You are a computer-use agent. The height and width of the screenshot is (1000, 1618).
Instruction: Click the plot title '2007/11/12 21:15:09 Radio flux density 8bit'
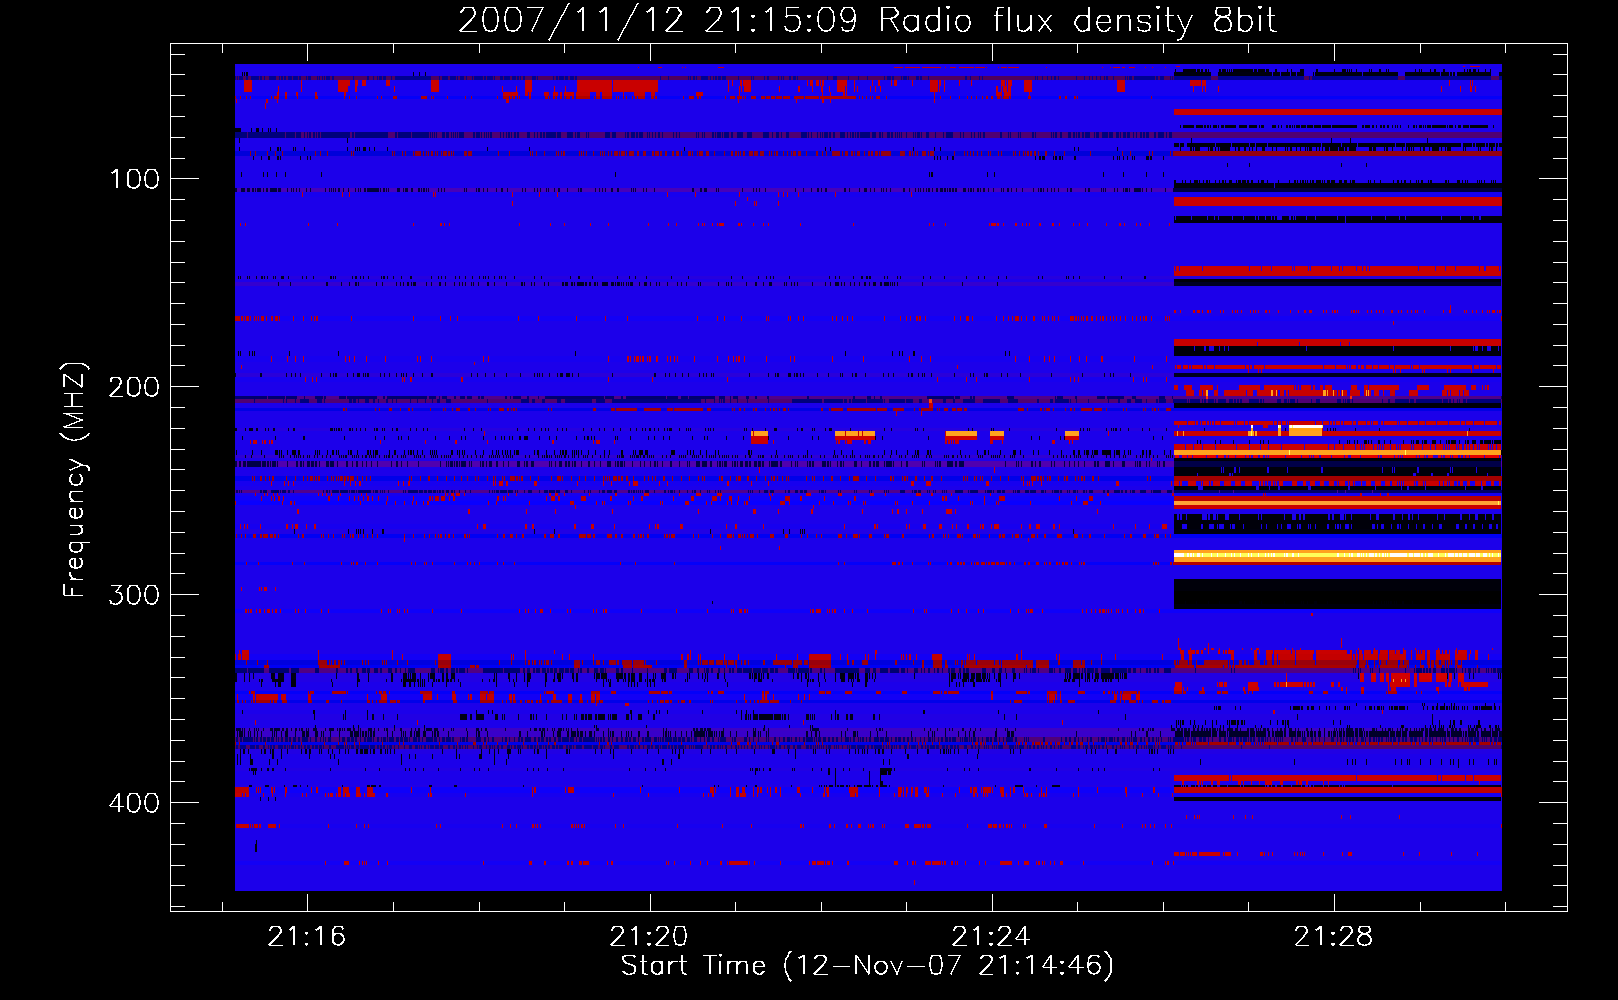[x=867, y=20]
